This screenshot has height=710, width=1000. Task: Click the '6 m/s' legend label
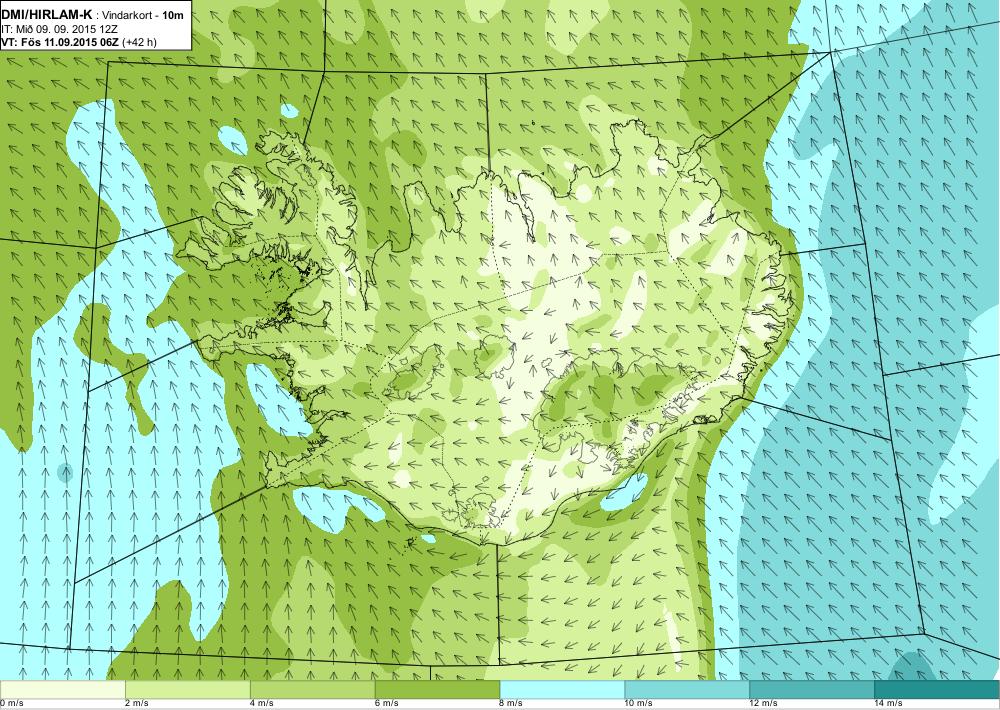click(386, 704)
